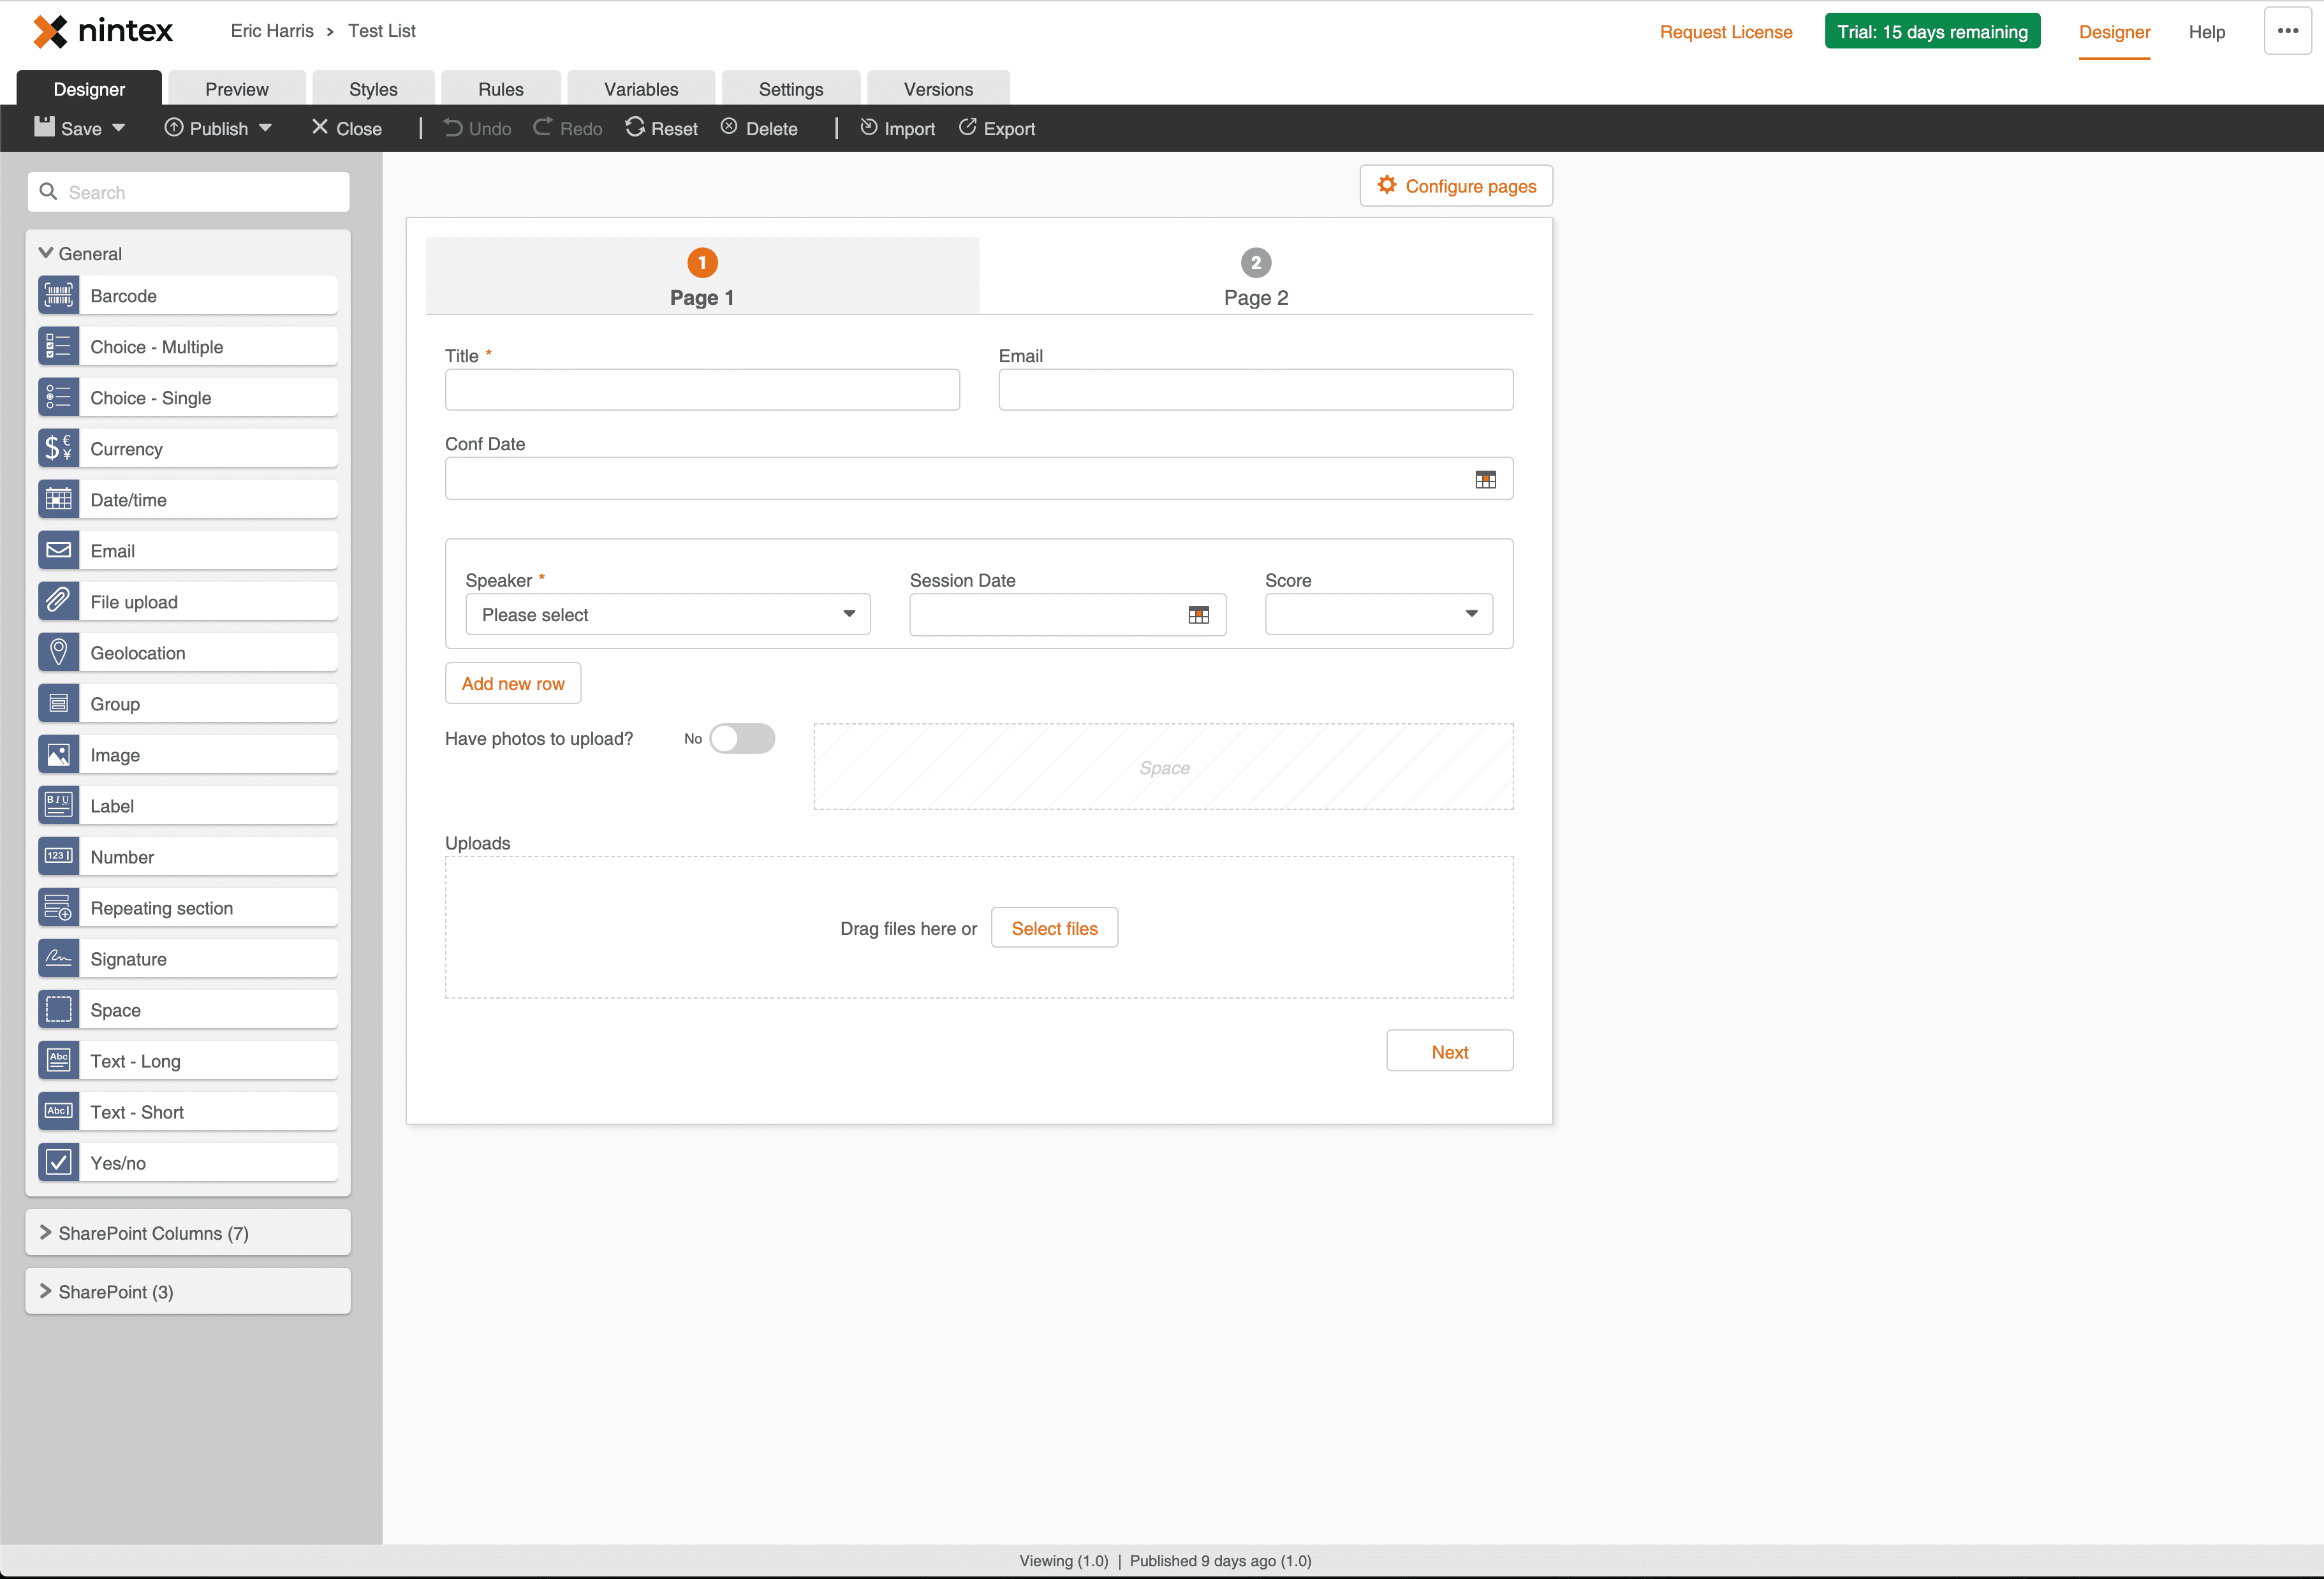Click the Search controls input

[x=188, y=192]
